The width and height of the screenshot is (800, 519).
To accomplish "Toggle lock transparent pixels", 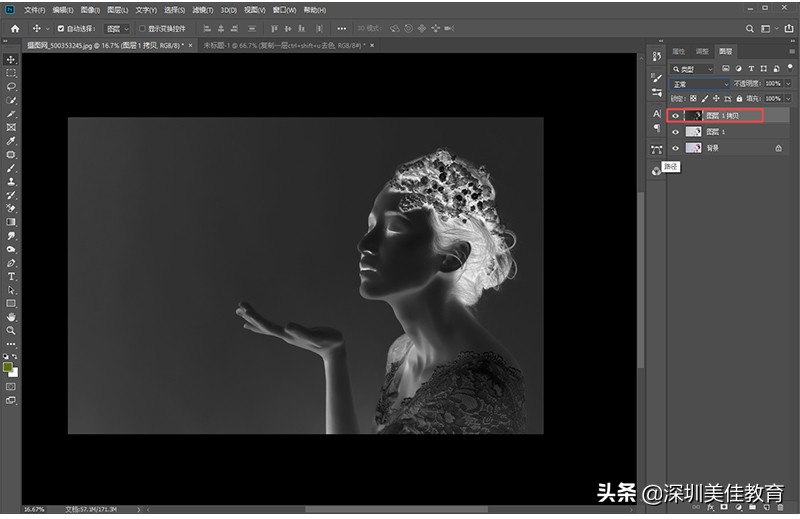I will [x=693, y=98].
